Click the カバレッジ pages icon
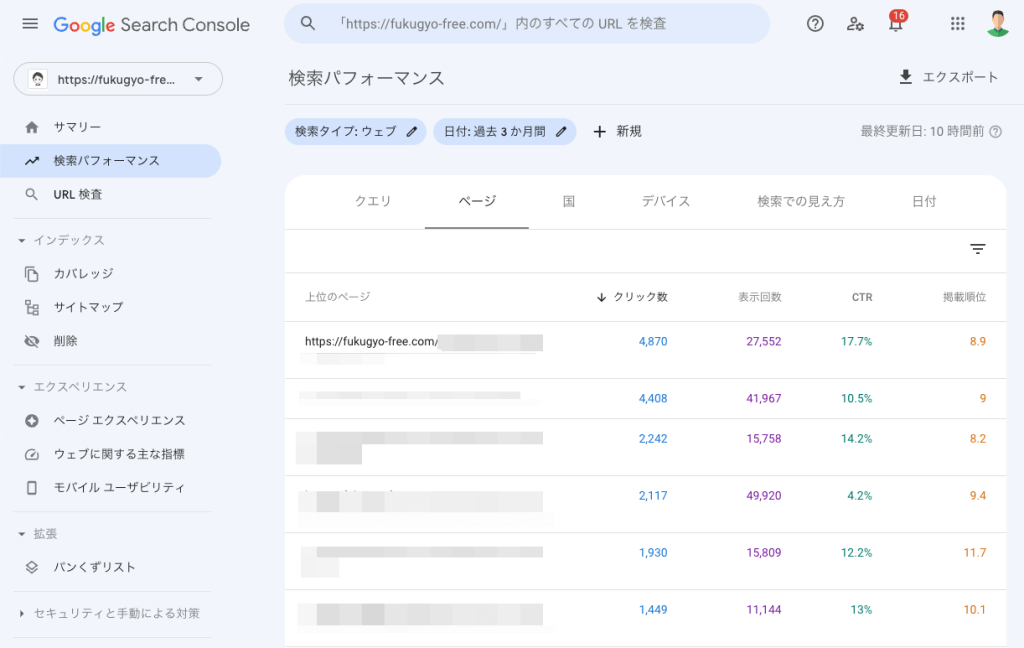The height and width of the screenshot is (648, 1024). 31,274
